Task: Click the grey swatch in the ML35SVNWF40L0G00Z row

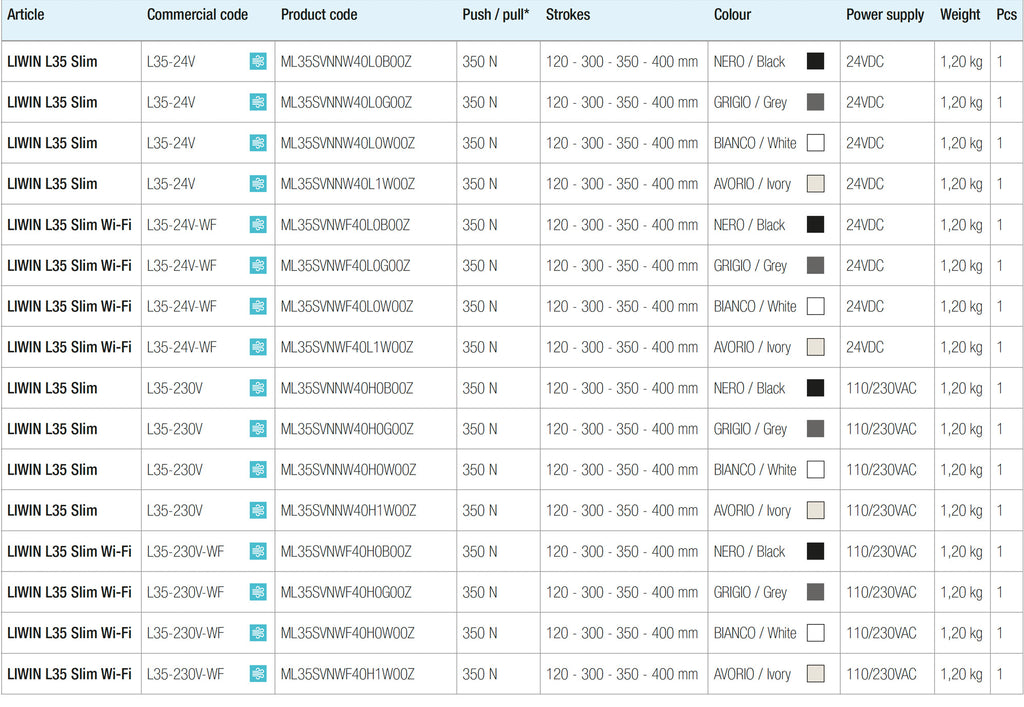Action: click(815, 265)
